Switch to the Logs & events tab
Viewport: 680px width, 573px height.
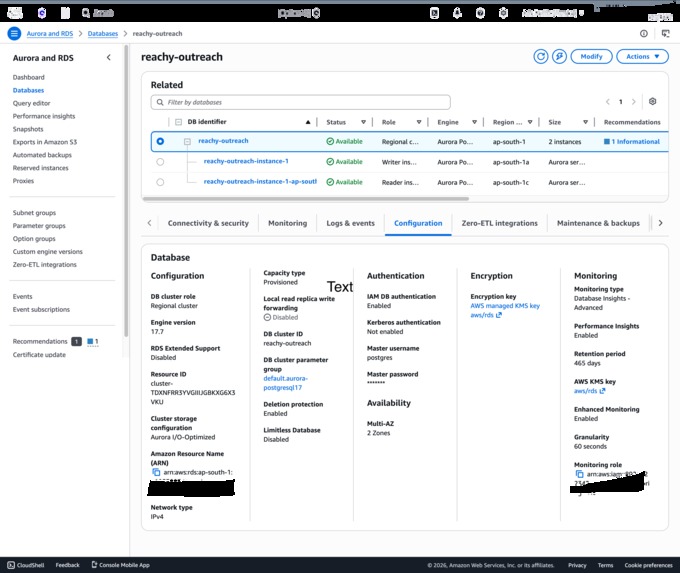click(350, 223)
